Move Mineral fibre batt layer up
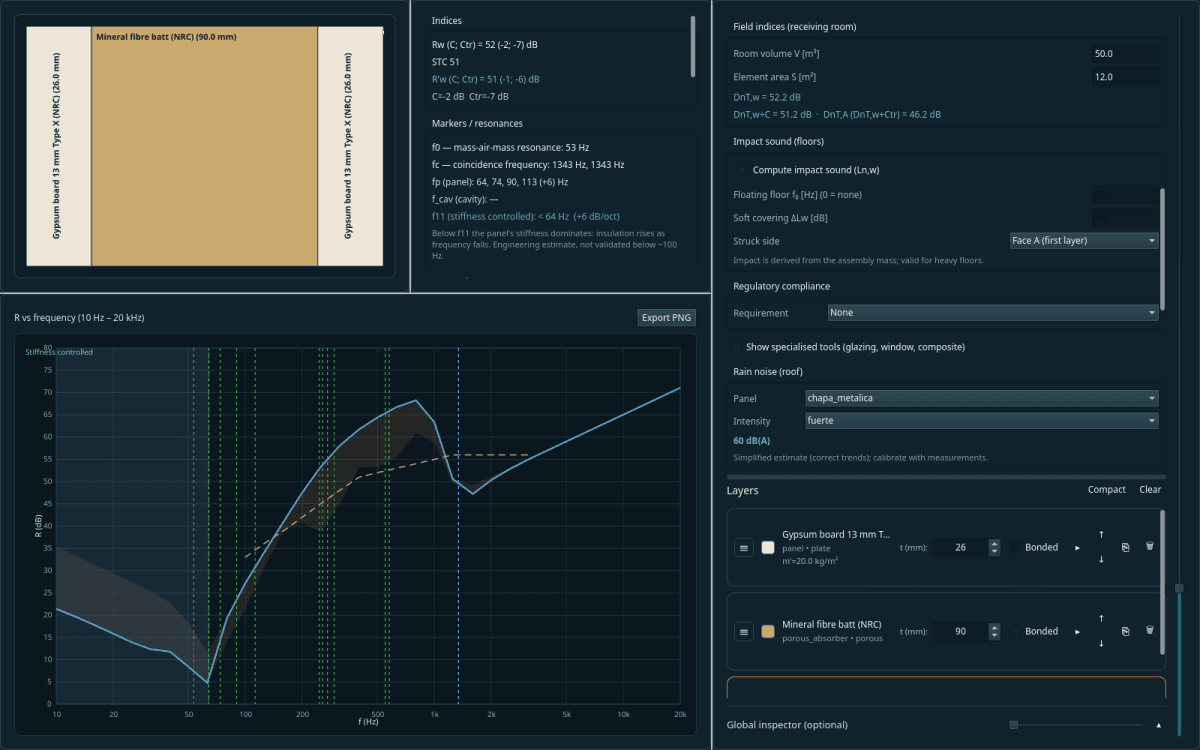Screen dimensions: 1200x750 1101,619
